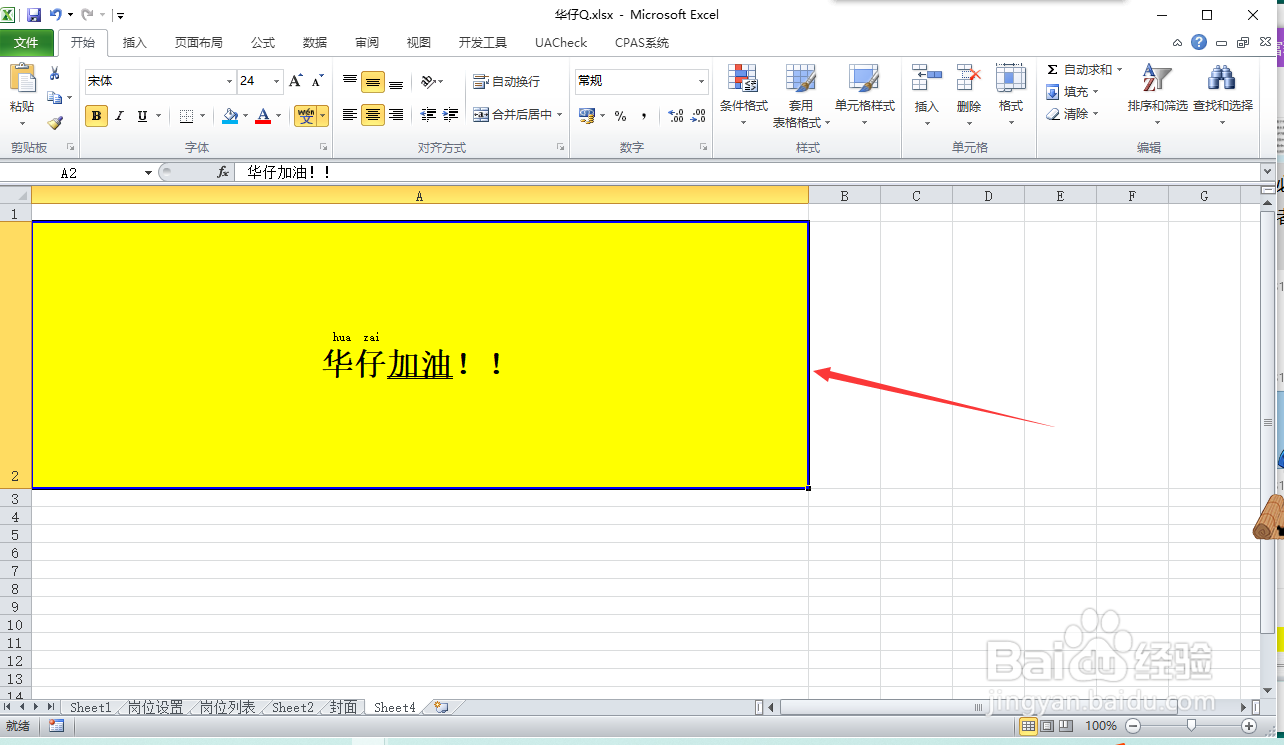Viewport: 1284px width, 745px height.
Task: Open the fill color dropdown arrow
Action: point(246,116)
